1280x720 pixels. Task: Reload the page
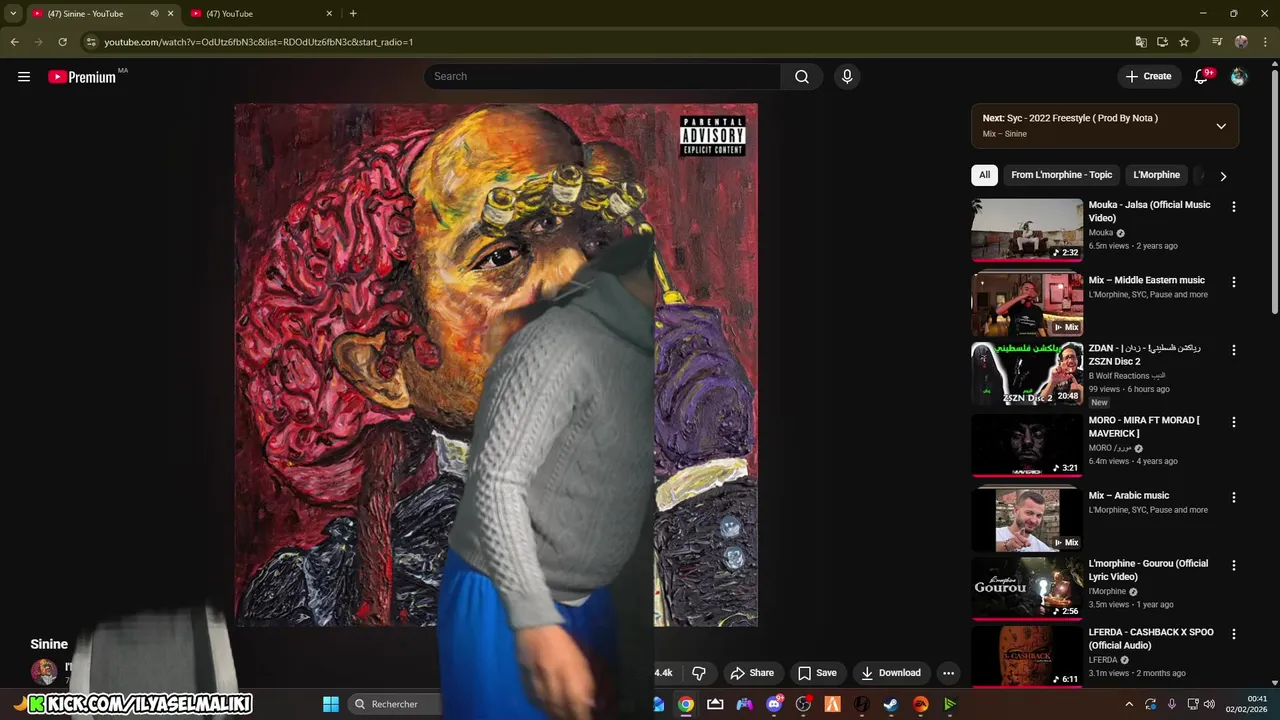pos(62,42)
